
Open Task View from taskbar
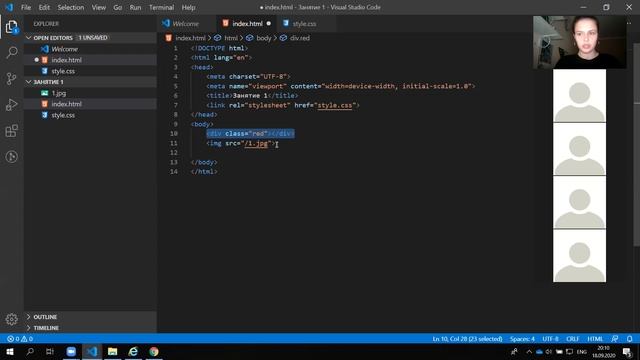click(x=50, y=351)
